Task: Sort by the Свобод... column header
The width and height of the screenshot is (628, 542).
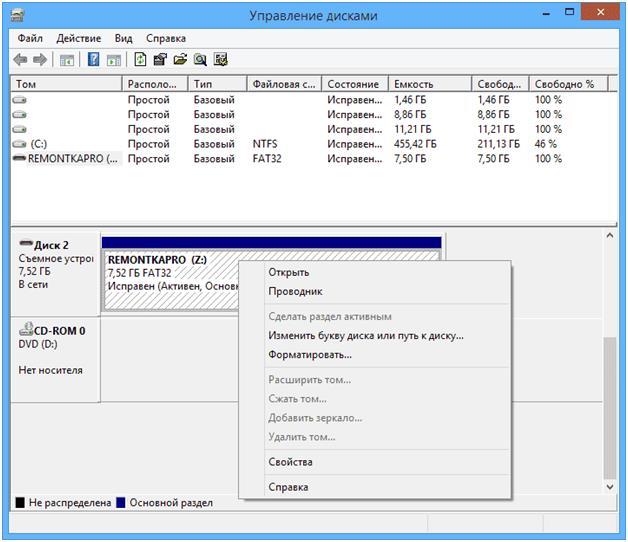Action: pos(500,84)
